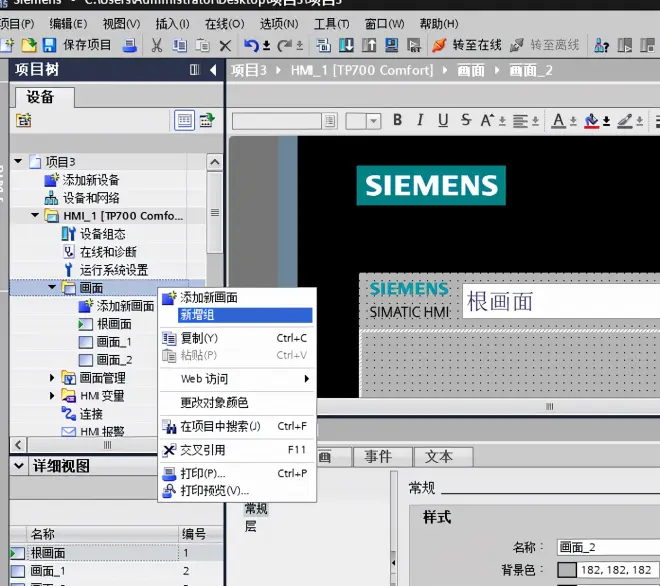Click the 名称 field showing 画面_2

point(608,547)
